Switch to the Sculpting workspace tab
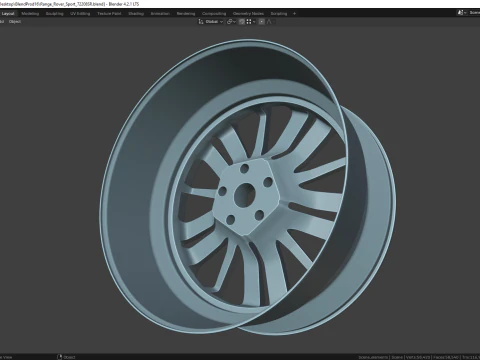Screen dimensions: 480x360 (55, 14)
